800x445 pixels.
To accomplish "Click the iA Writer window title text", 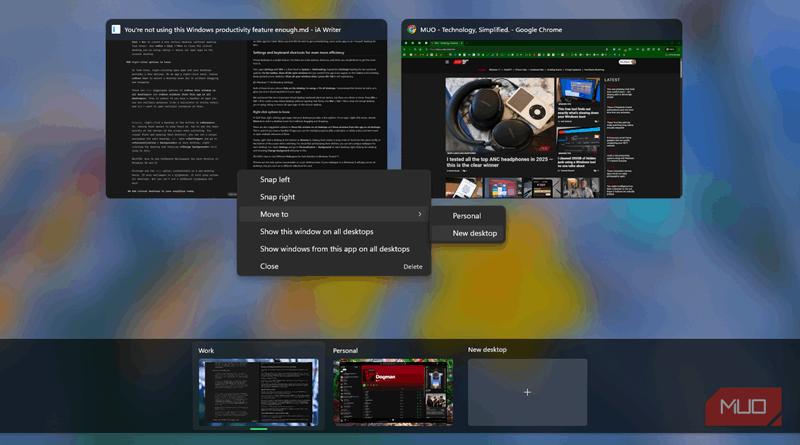I will (230, 30).
